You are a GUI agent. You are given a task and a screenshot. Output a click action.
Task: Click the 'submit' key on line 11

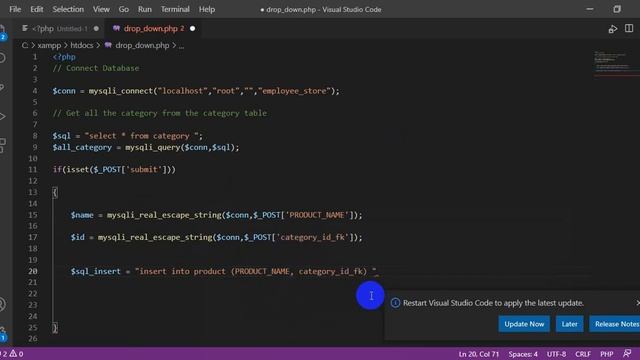(144, 169)
